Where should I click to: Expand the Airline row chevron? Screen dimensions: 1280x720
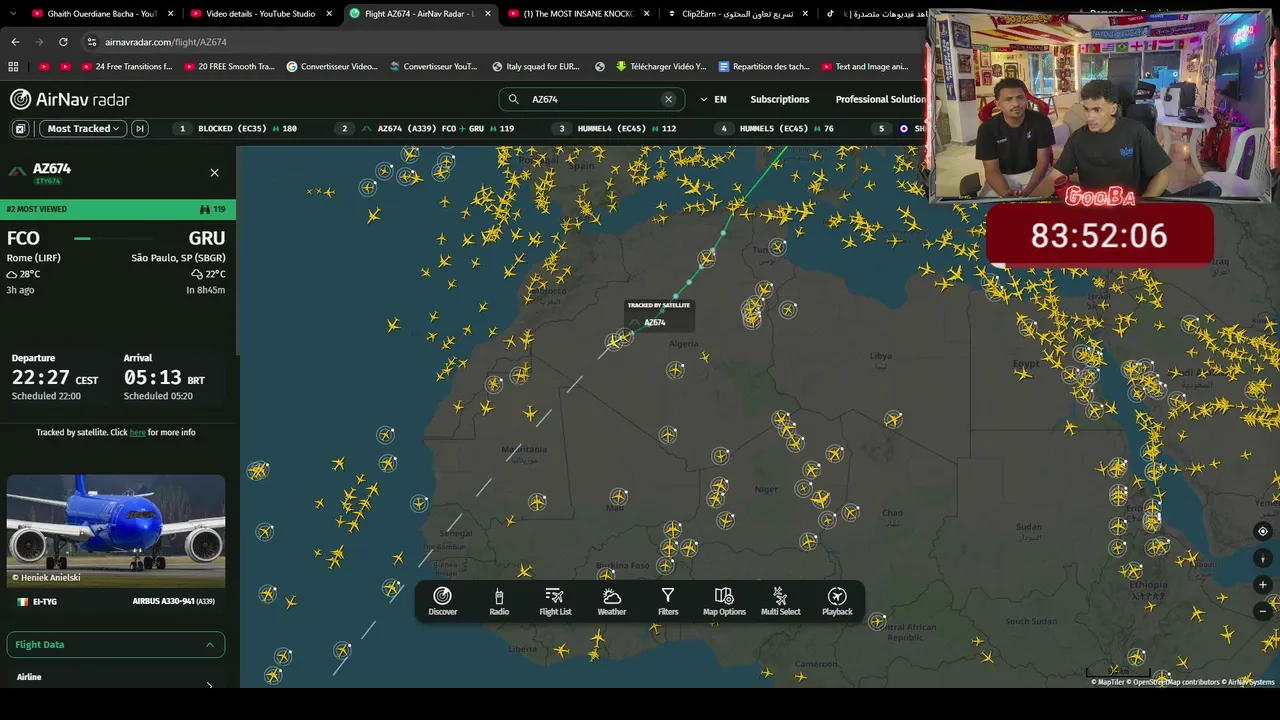209,683
